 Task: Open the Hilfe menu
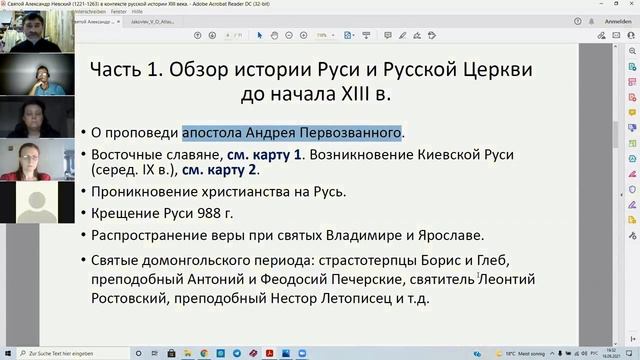137,11
